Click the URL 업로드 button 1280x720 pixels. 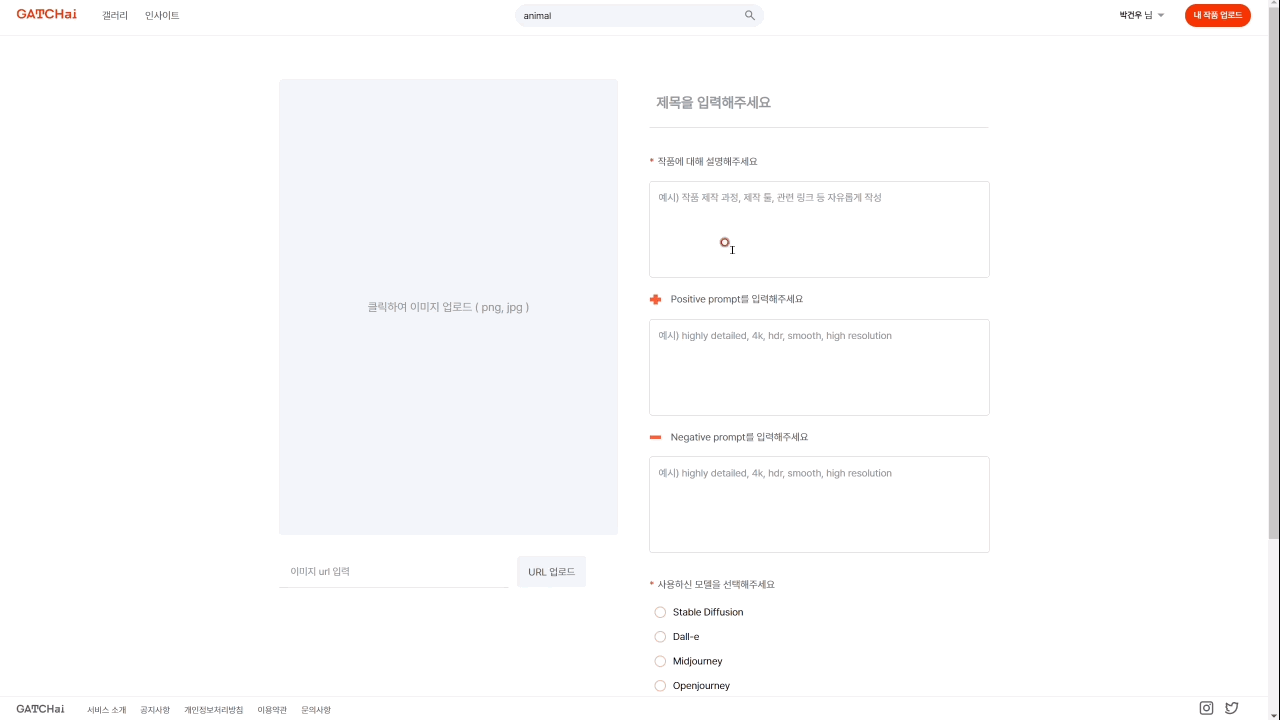pyautogui.click(x=551, y=572)
